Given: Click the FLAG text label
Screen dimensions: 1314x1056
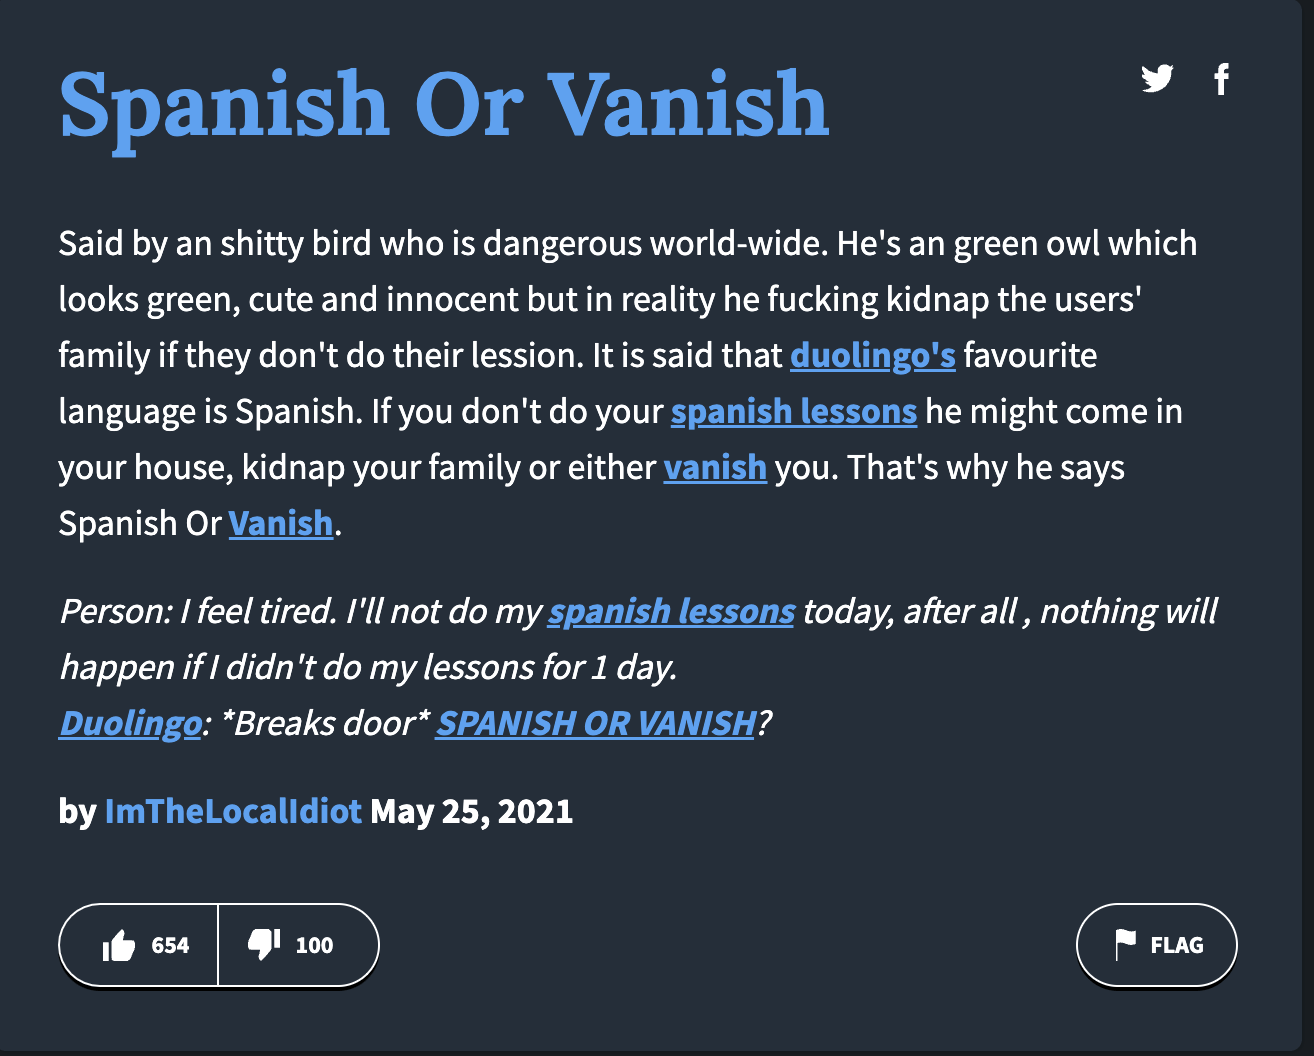Looking at the screenshot, I should tap(1176, 945).
